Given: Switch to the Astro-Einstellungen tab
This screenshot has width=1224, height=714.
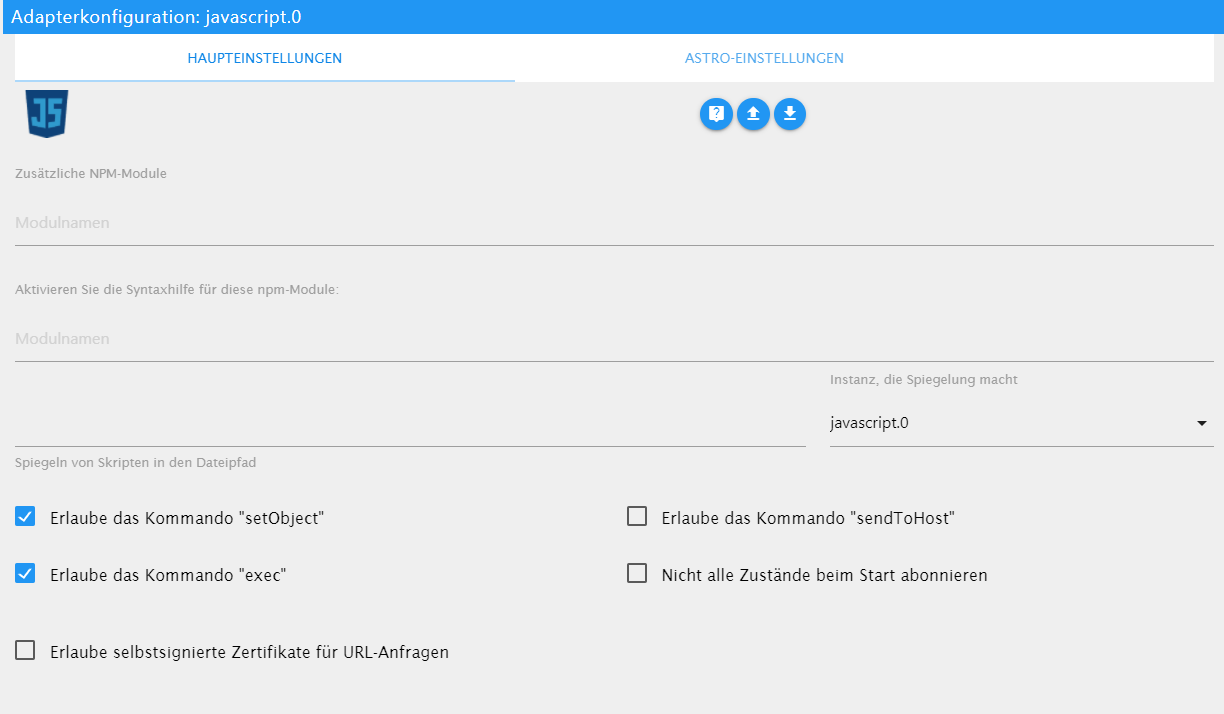Looking at the screenshot, I should point(764,58).
